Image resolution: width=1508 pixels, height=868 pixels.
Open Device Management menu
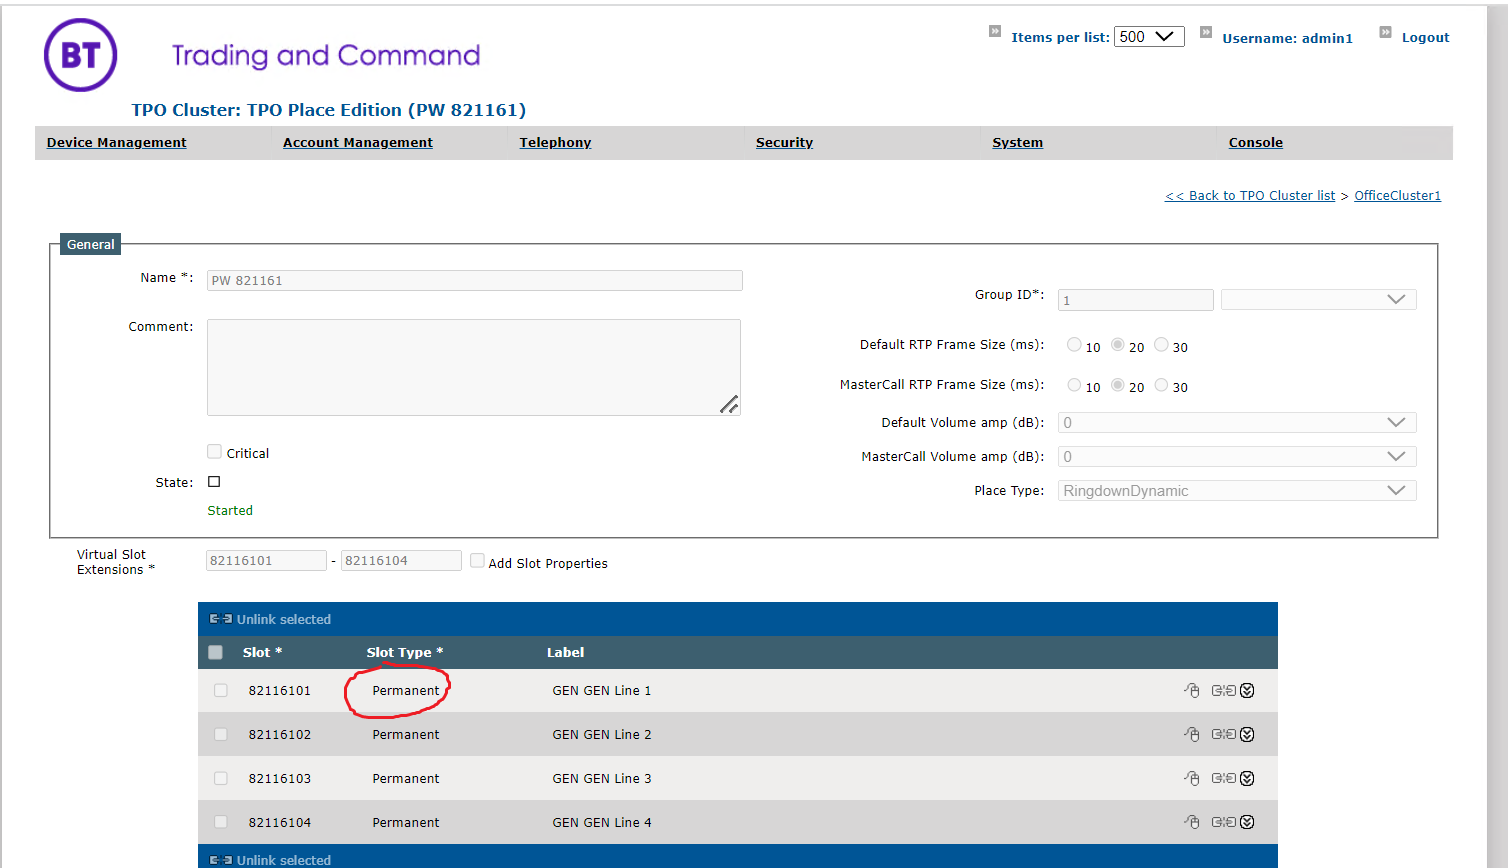[x=117, y=143]
